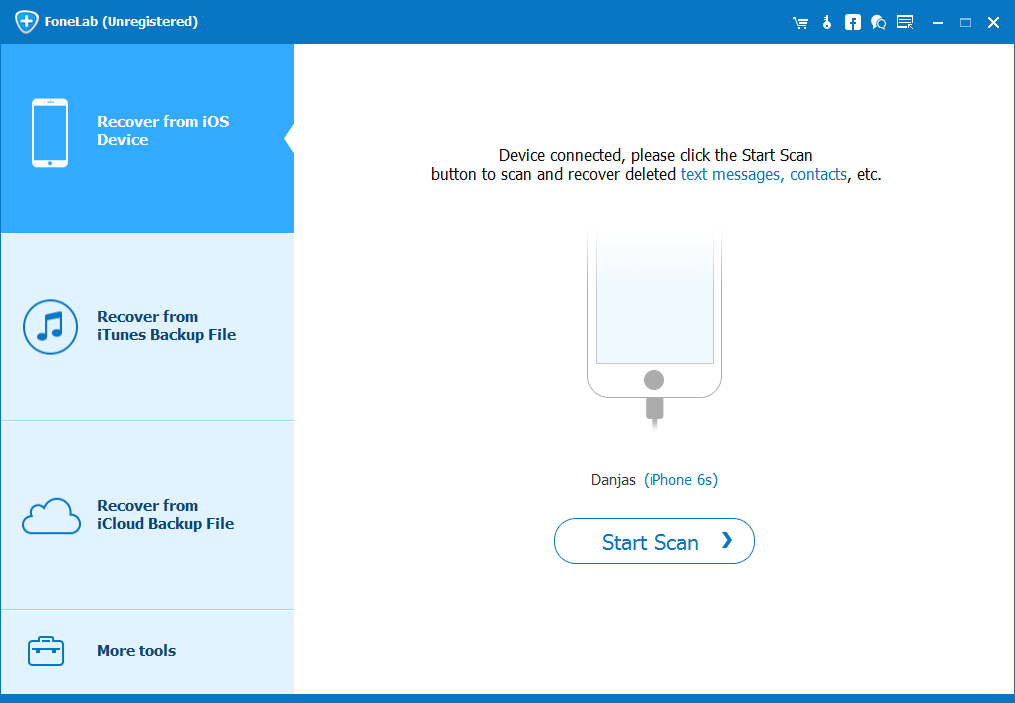Screen dimensions: 1015x703
Task: Click the music note icon for iTunes recovery
Action: click(50, 327)
